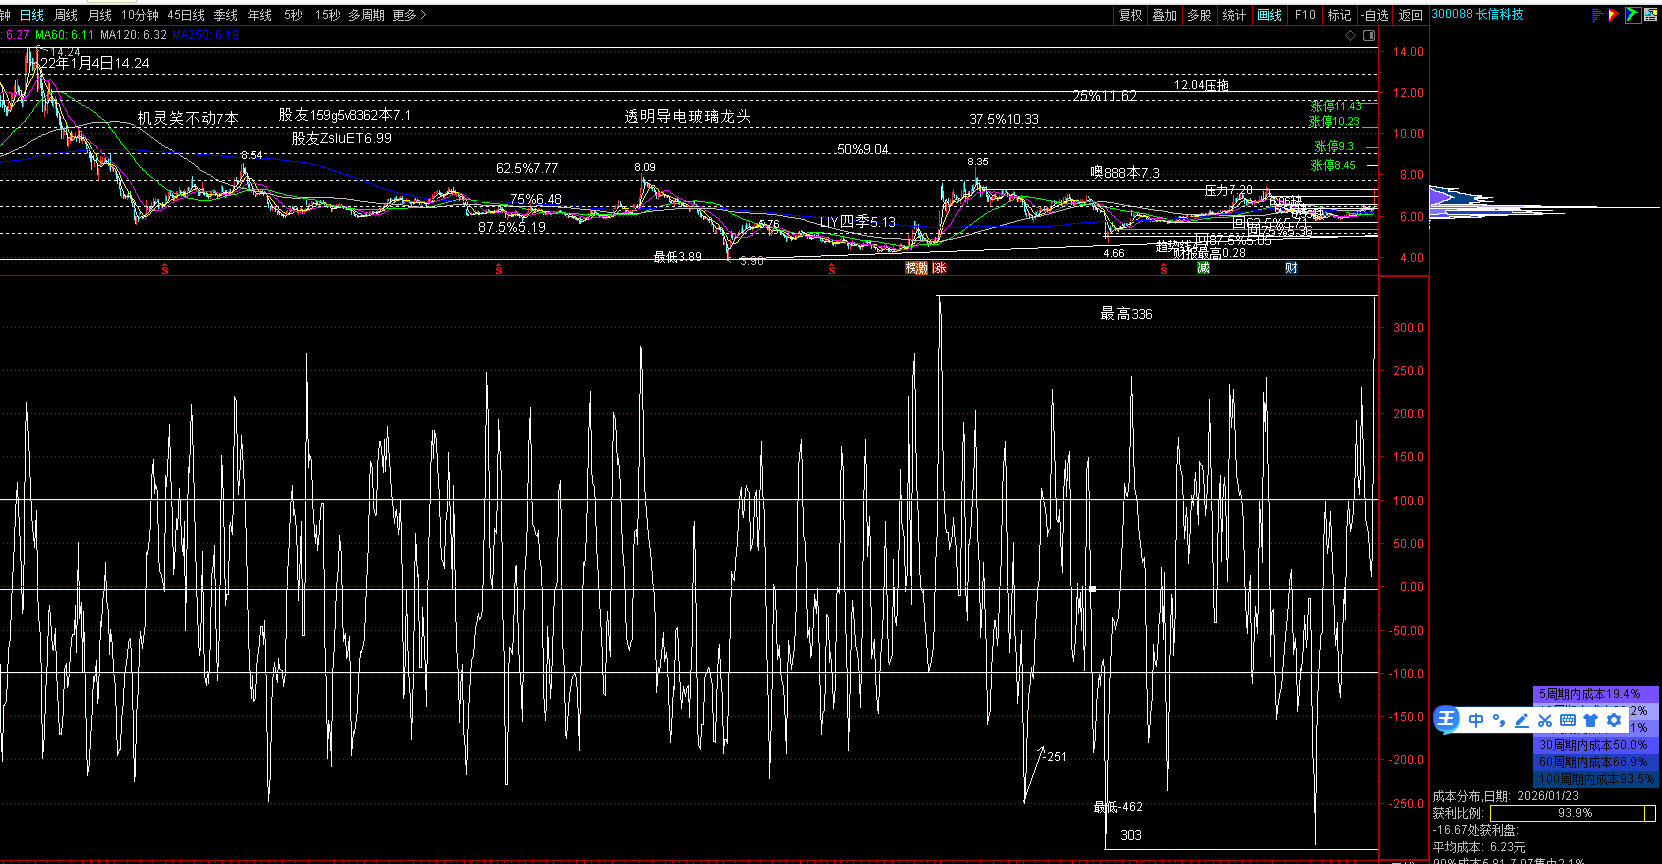Click 标记 mark button
Viewport: 1662px width, 864px height.
point(1340,15)
